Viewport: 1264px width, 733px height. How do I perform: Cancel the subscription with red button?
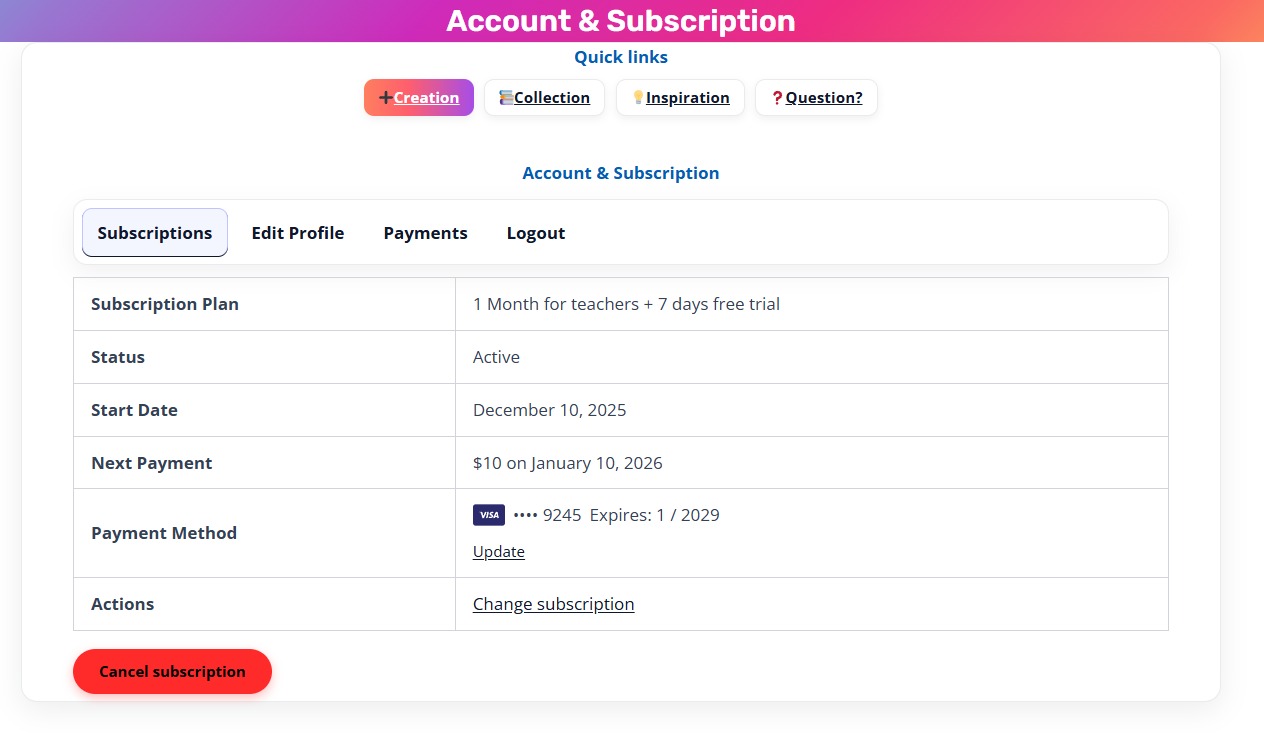click(172, 671)
